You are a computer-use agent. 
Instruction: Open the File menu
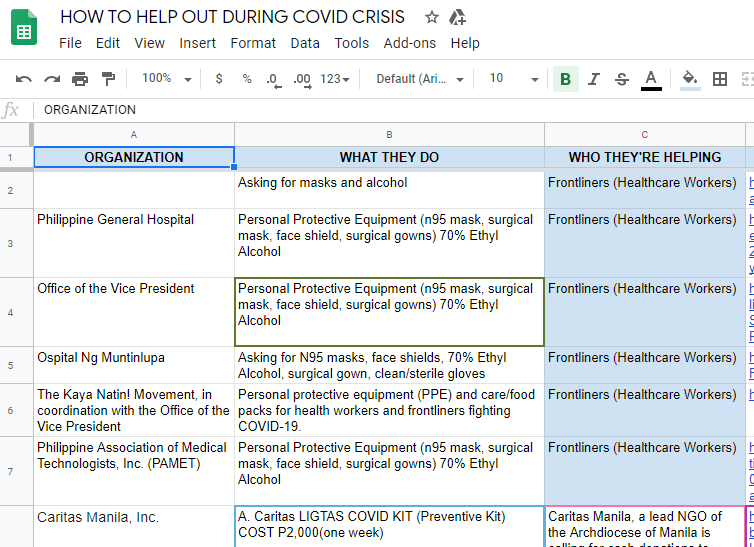point(70,43)
